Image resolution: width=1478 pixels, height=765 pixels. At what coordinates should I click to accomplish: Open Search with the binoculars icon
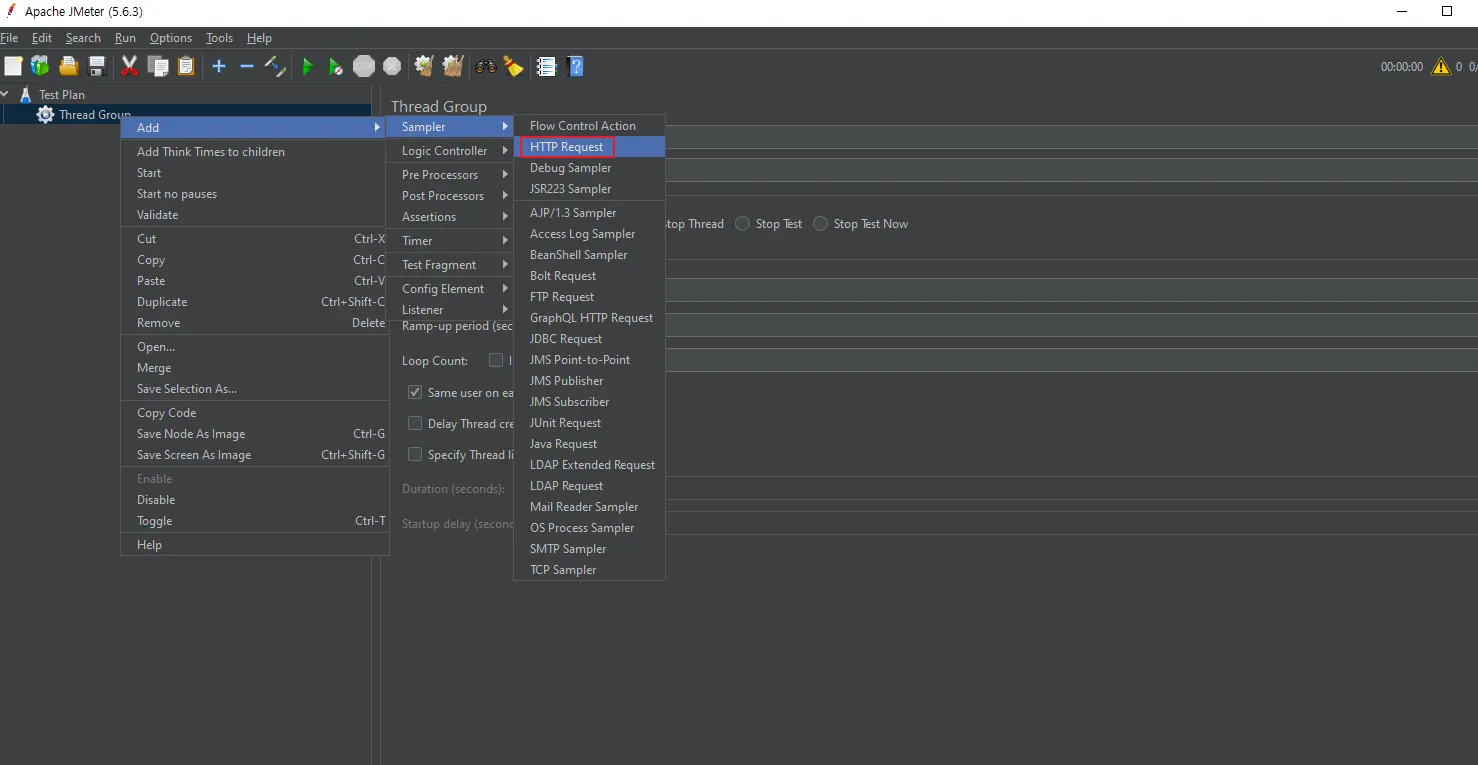tap(486, 66)
